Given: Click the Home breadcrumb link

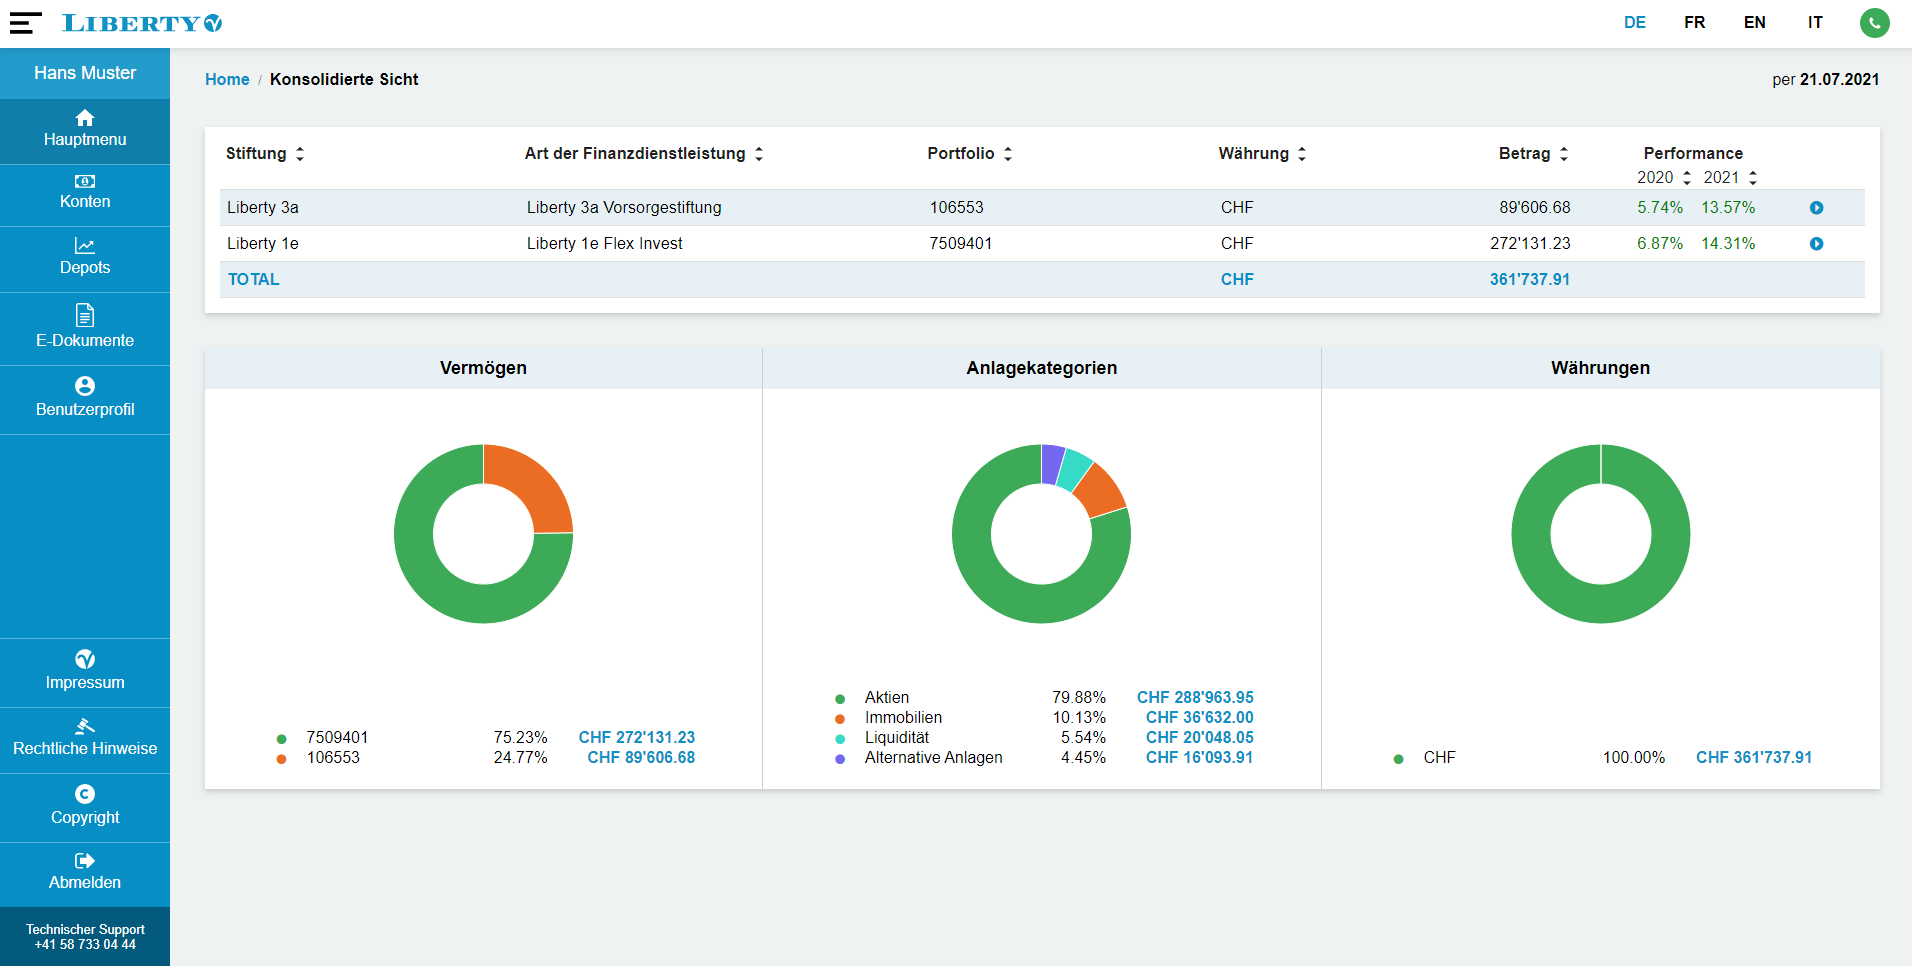Looking at the screenshot, I should 227,80.
